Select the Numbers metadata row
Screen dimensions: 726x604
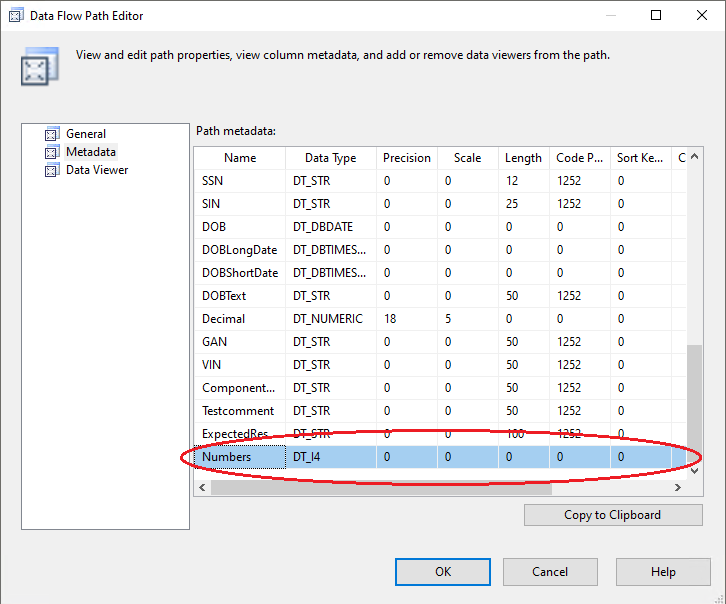(226, 457)
